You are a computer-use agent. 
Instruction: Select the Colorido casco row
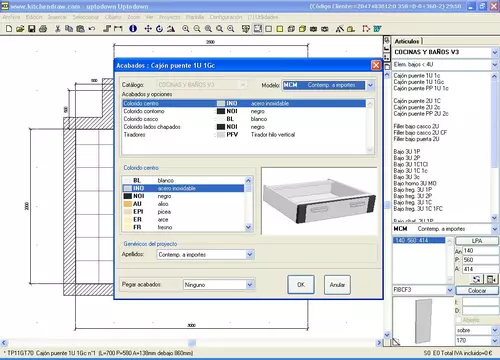[244, 119]
